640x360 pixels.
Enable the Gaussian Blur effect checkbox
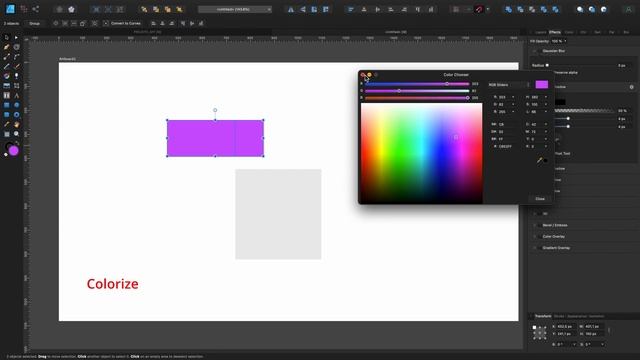pos(540,51)
